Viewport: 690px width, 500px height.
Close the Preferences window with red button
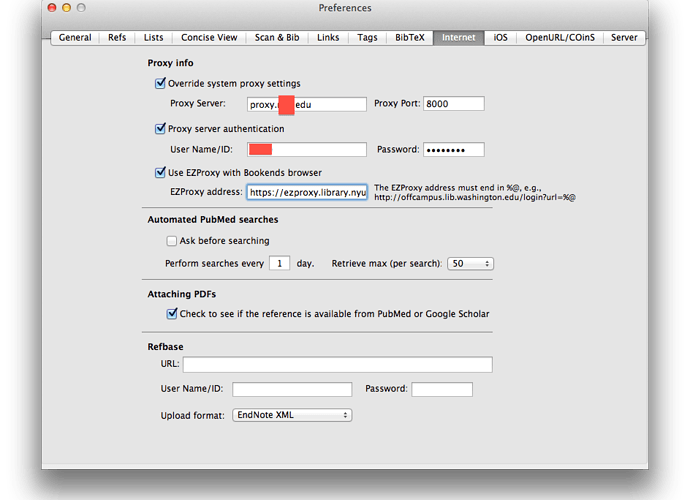click(x=52, y=8)
